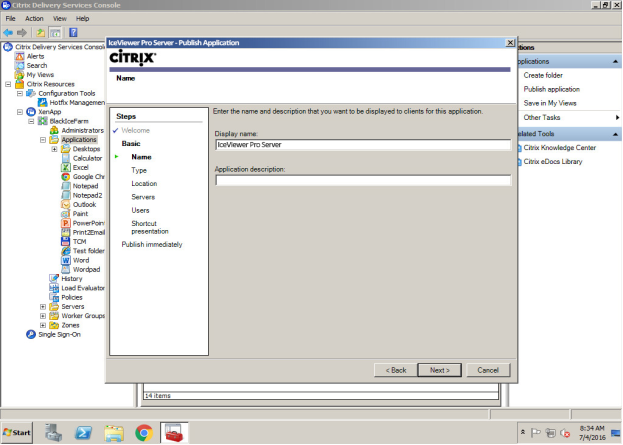Viewport: 623px width, 445px height.
Task: Click the Paint application icon
Action: [66, 214]
